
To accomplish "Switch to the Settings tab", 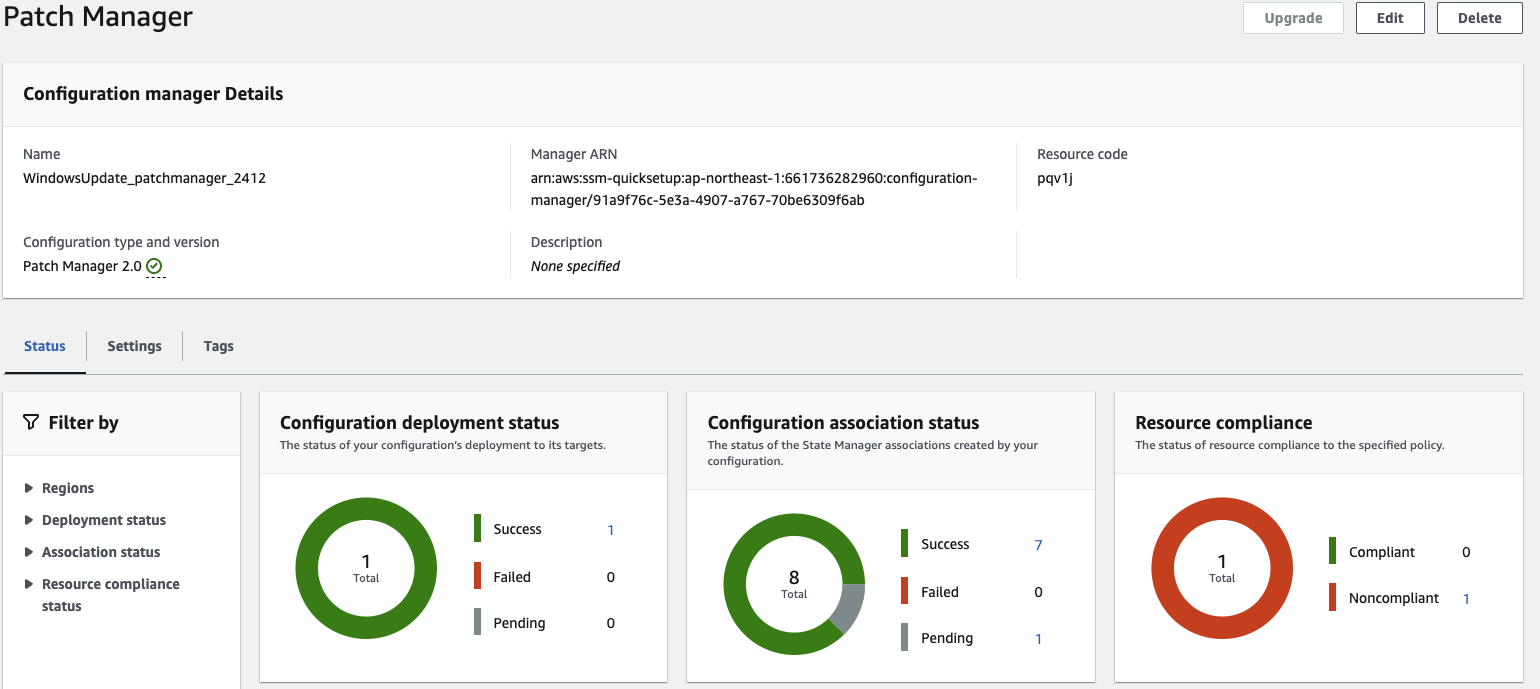I will 134,345.
